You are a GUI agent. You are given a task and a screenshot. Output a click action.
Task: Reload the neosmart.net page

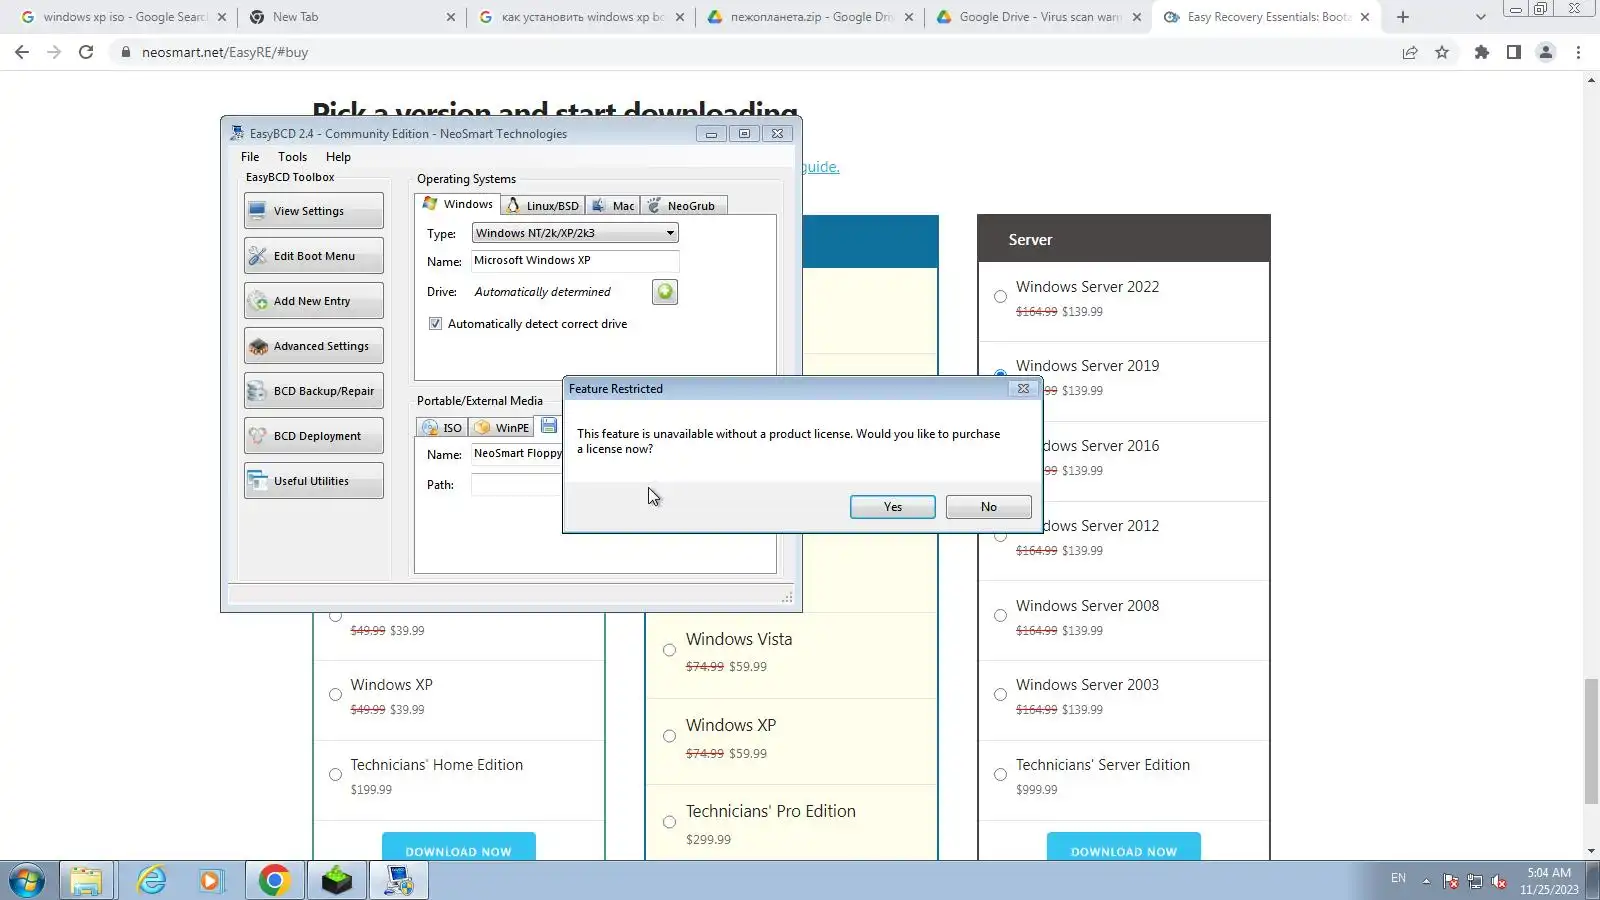tap(86, 52)
